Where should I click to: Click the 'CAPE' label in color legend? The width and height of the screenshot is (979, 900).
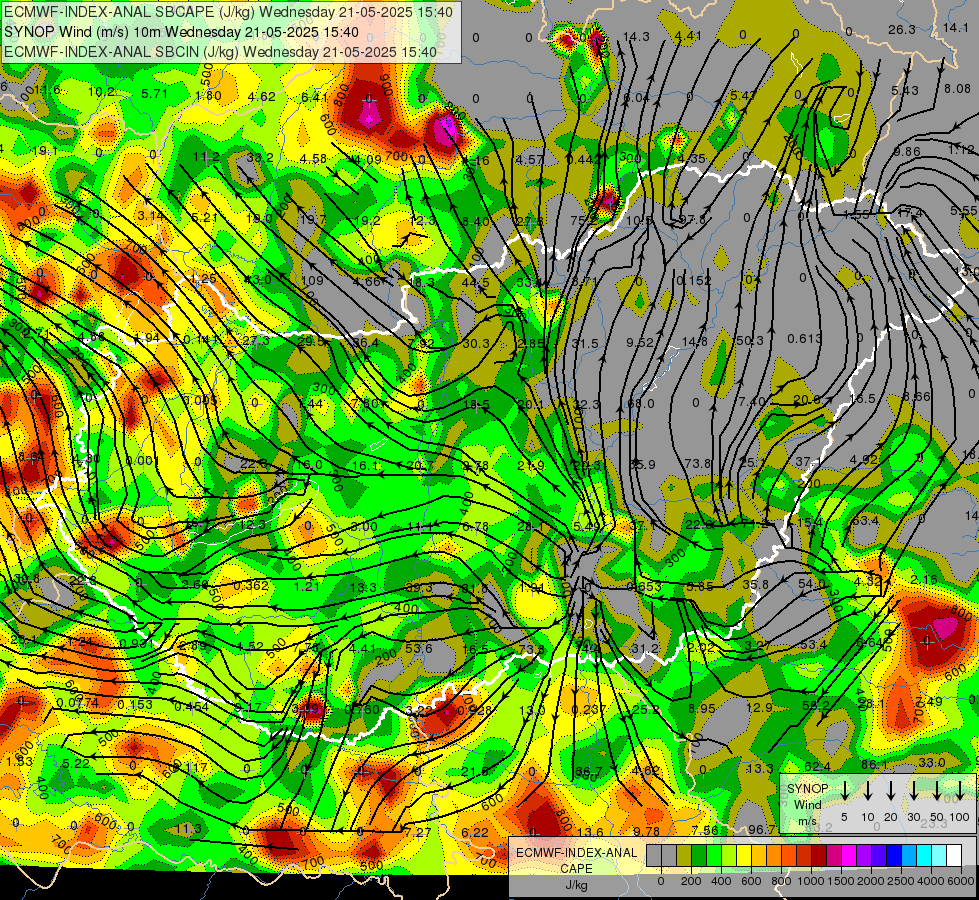[x=576, y=869]
